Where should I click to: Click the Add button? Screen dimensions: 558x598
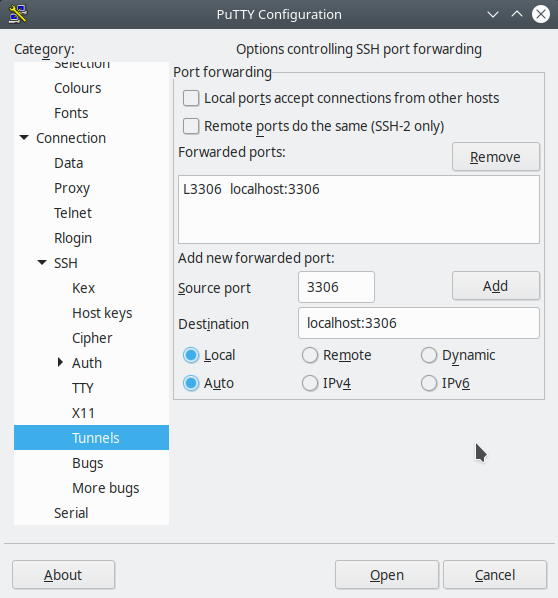pyautogui.click(x=495, y=286)
